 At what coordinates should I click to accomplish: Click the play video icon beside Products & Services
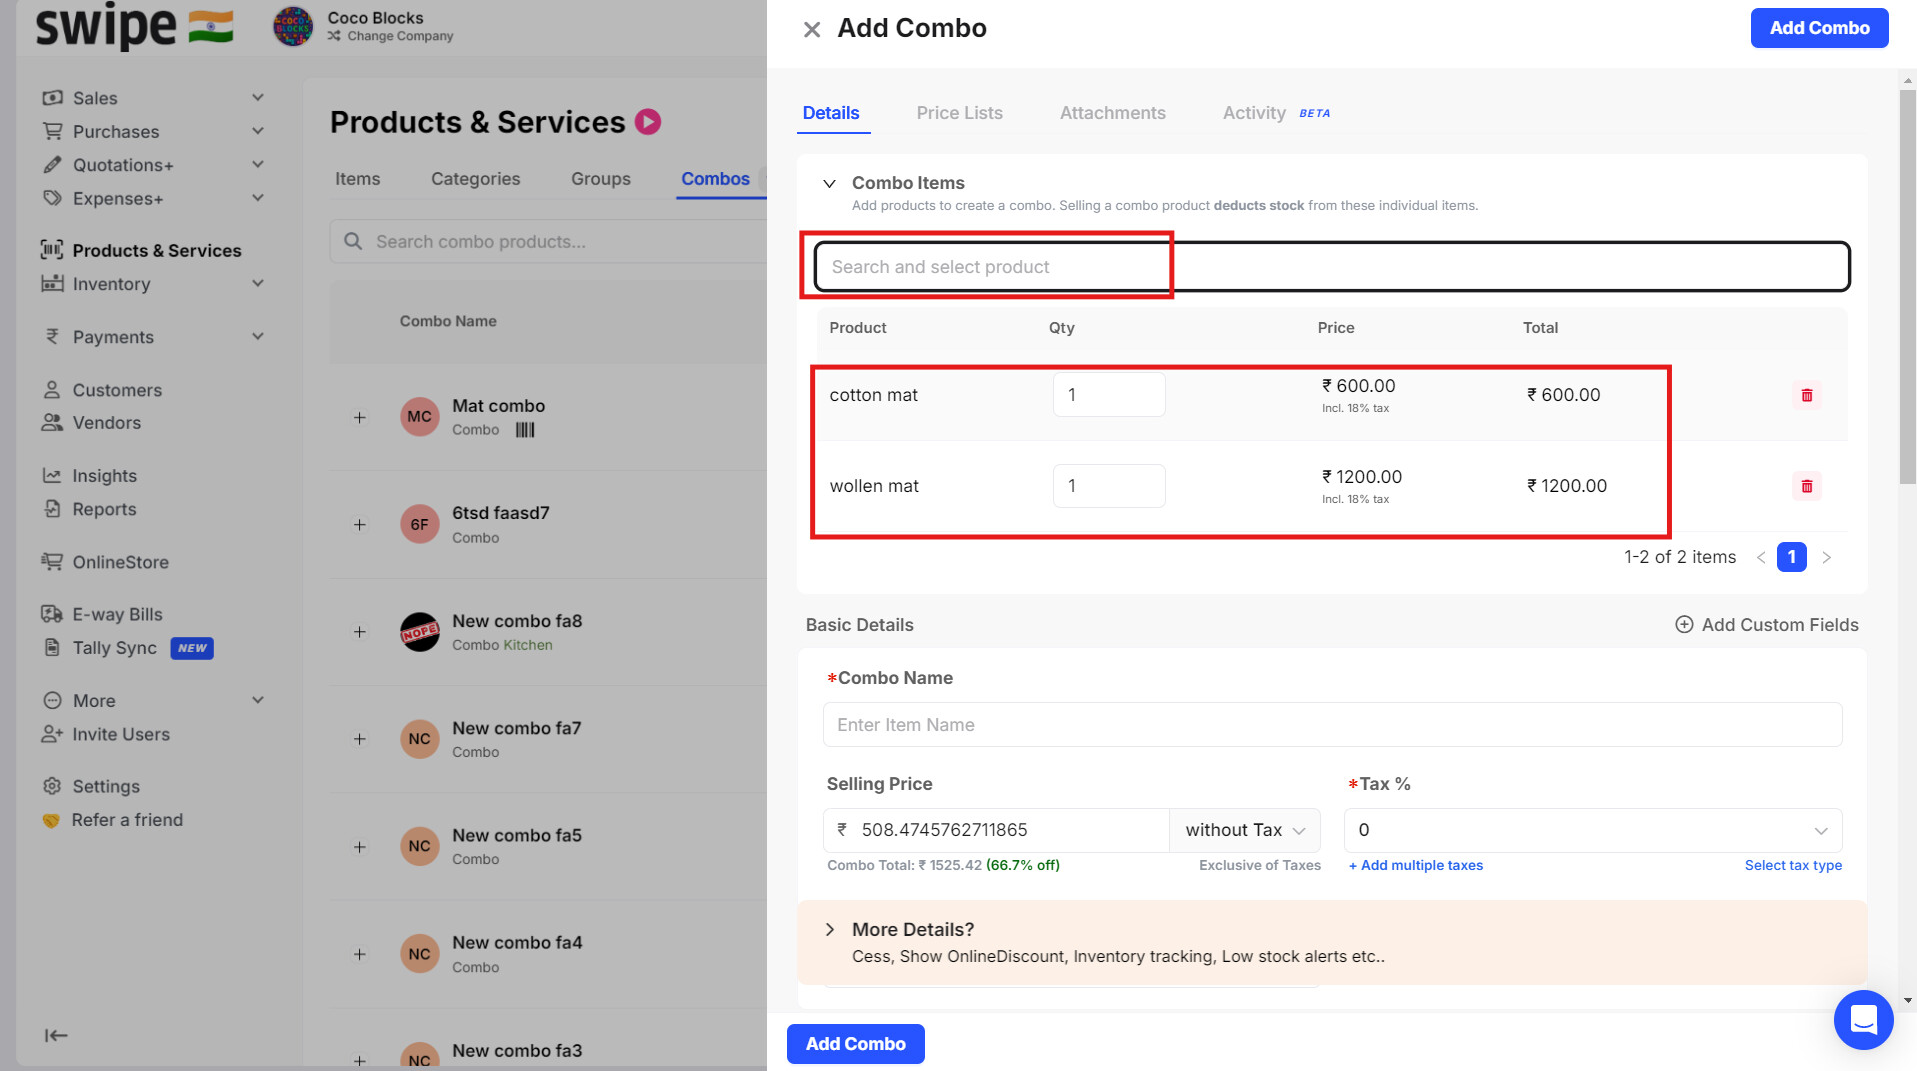(x=648, y=122)
